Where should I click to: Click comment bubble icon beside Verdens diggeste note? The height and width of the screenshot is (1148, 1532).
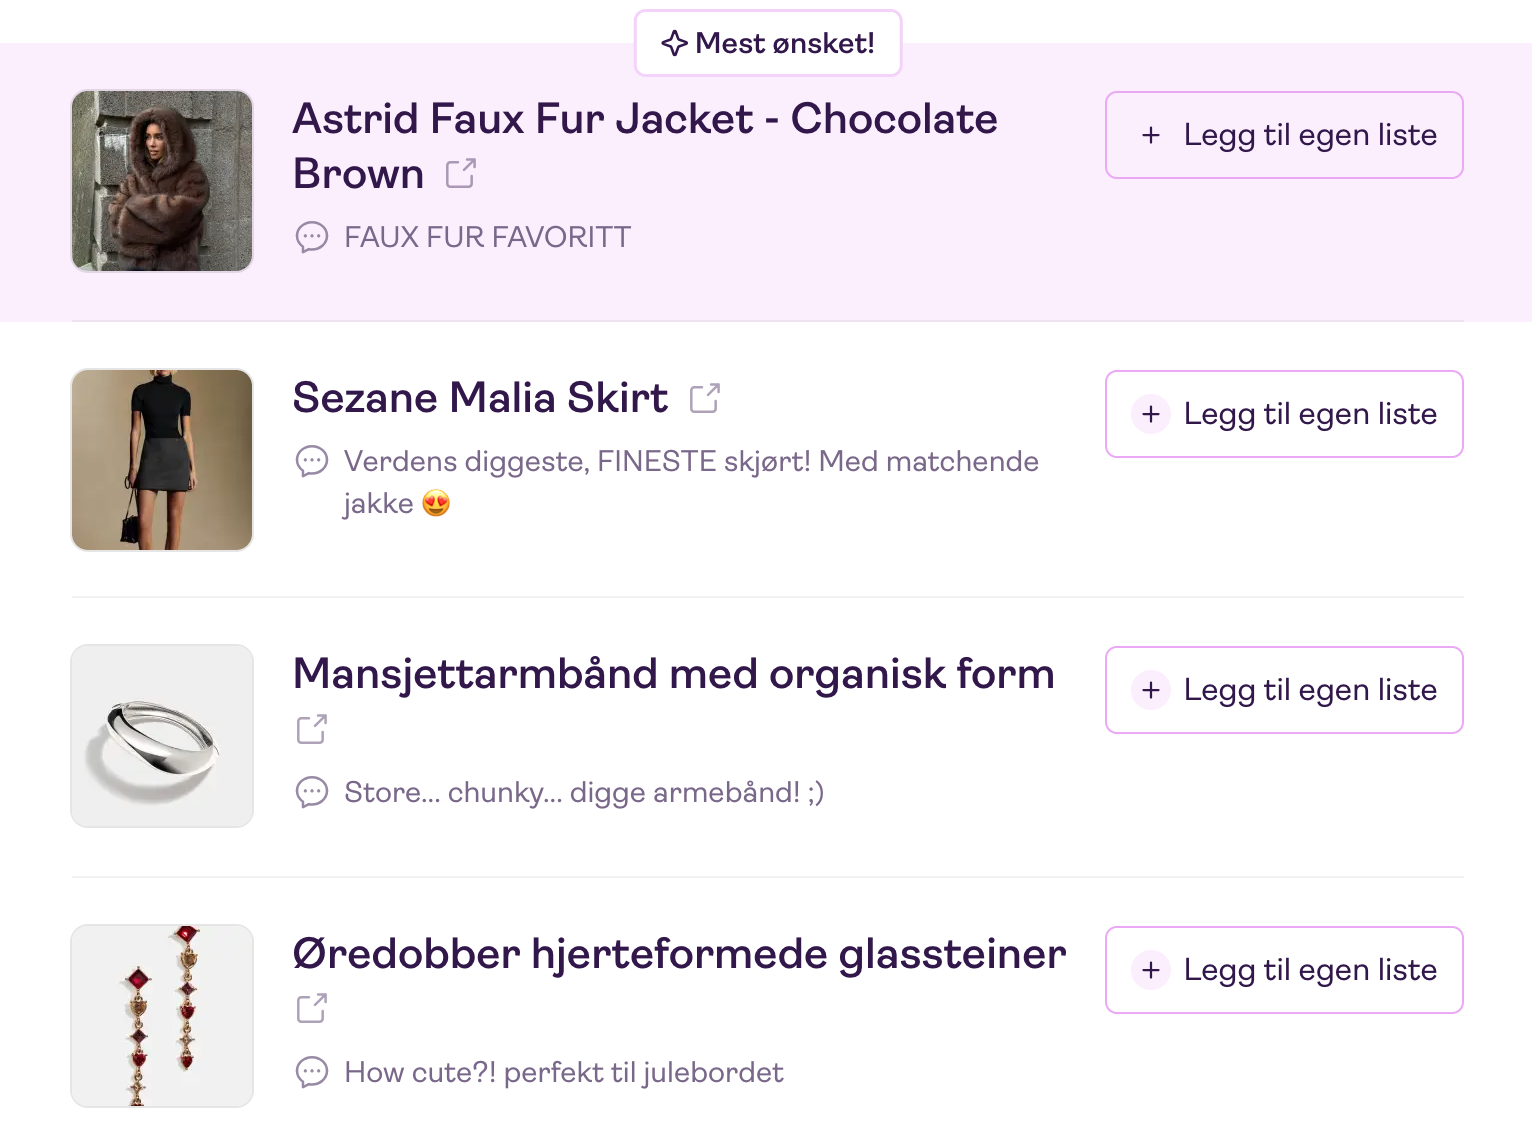tap(312, 461)
